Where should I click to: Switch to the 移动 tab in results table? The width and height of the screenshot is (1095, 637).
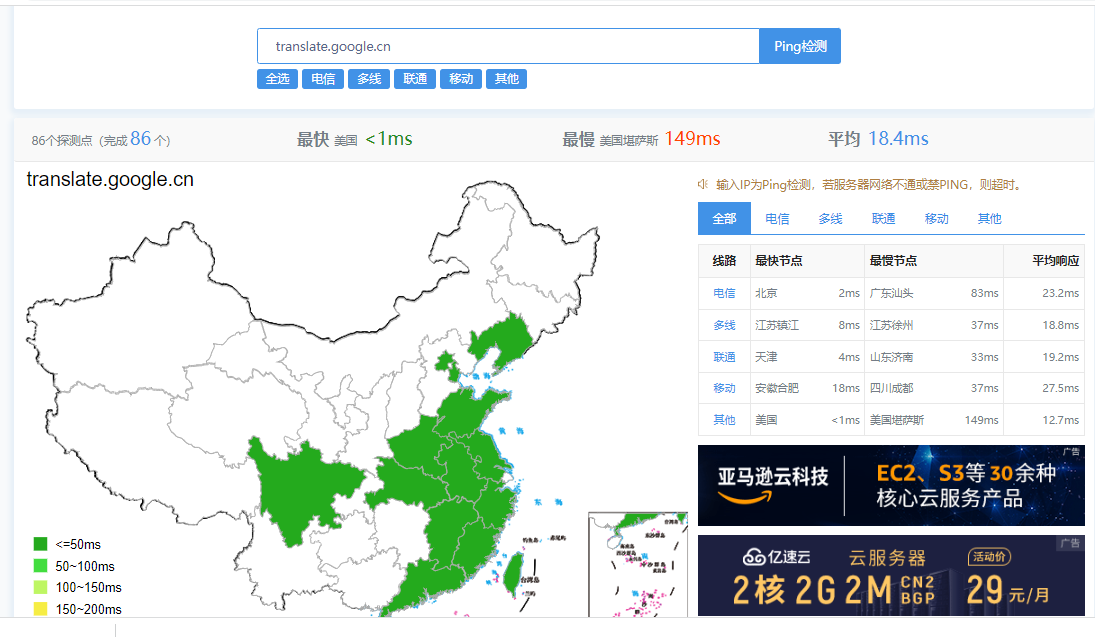(936, 219)
